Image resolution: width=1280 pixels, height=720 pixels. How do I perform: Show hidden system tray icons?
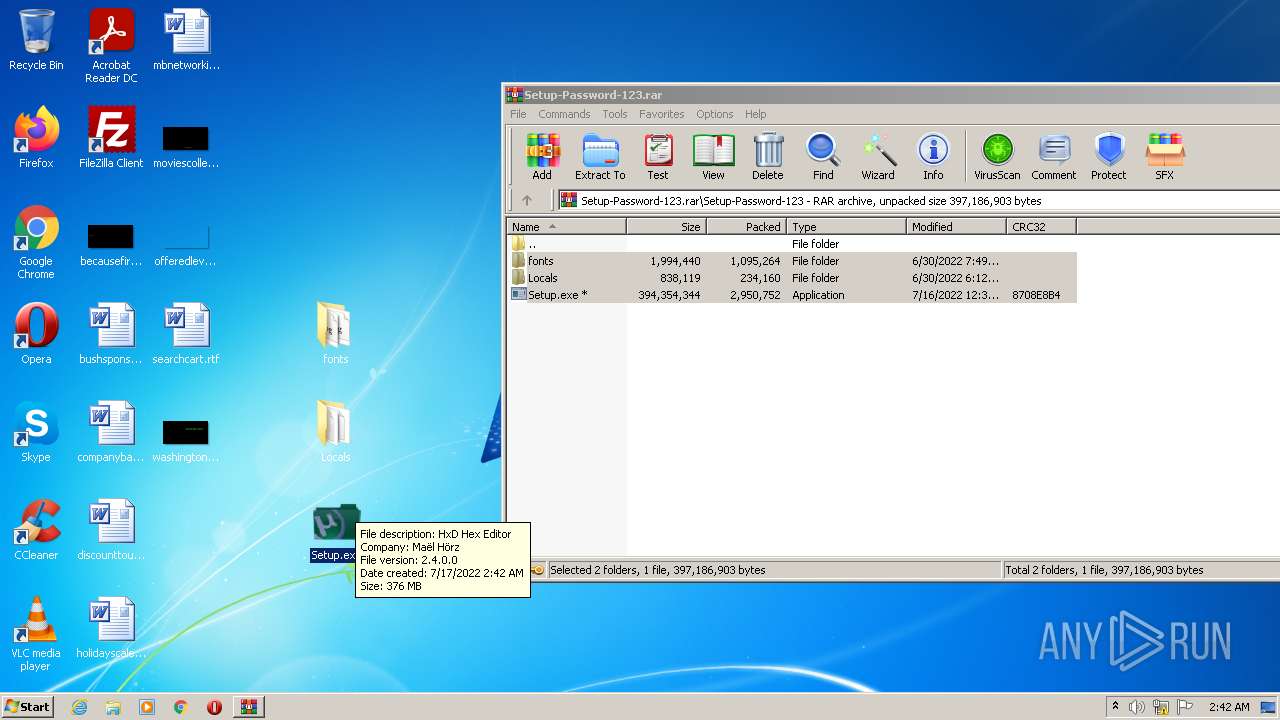coord(1115,707)
